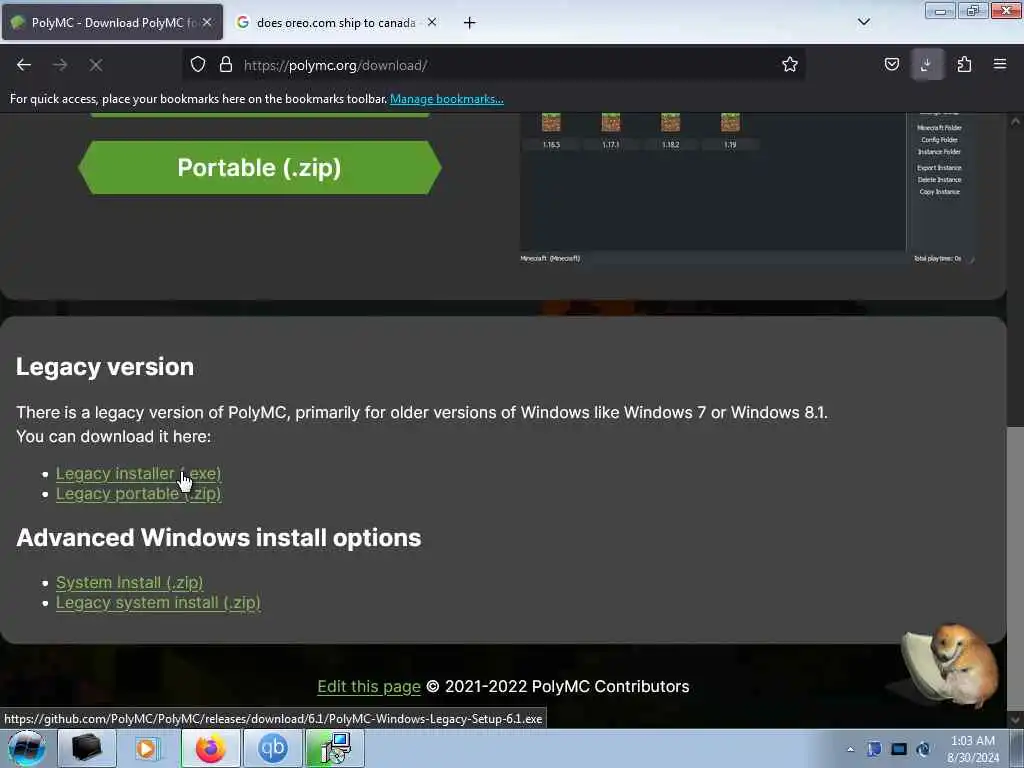
Task: Open the installer setup taskbar icon
Action: coord(334,748)
